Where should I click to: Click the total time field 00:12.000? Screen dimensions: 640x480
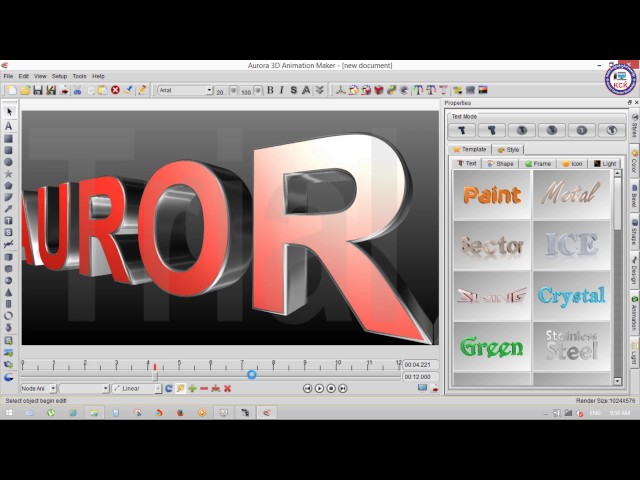(421, 377)
